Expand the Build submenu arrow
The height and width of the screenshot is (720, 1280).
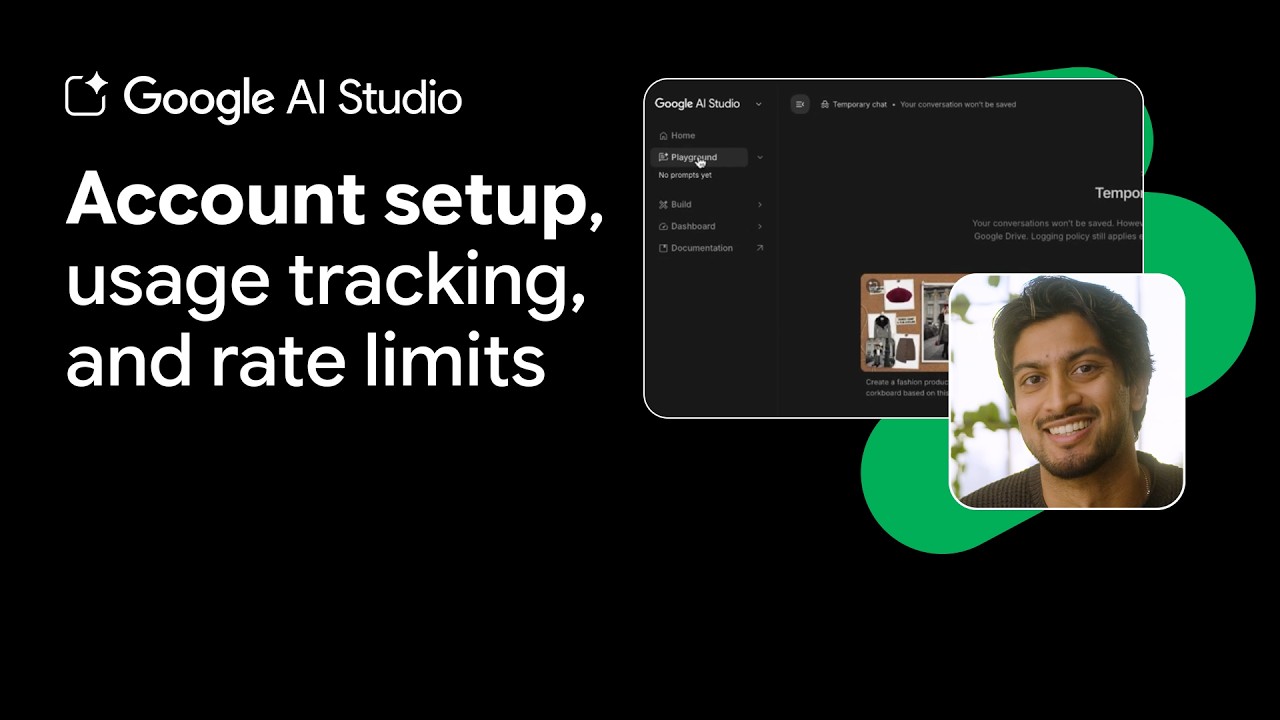tap(760, 204)
